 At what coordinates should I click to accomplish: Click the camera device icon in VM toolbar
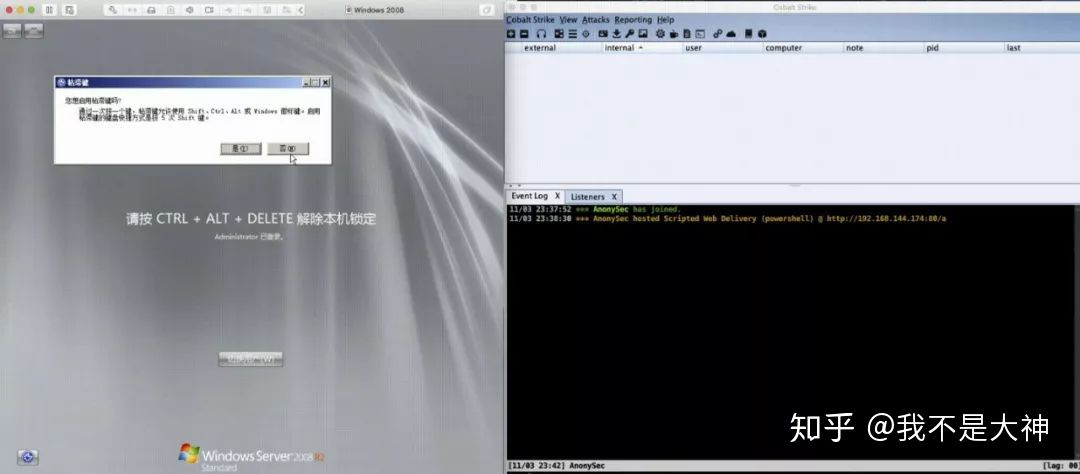209,10
